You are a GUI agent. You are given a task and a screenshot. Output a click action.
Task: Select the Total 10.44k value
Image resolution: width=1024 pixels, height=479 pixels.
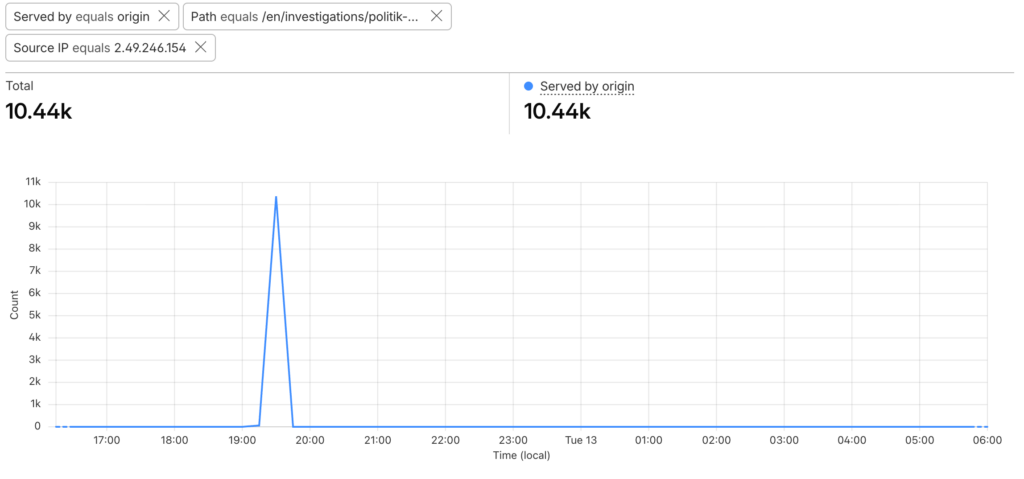(x=39, y=111)
